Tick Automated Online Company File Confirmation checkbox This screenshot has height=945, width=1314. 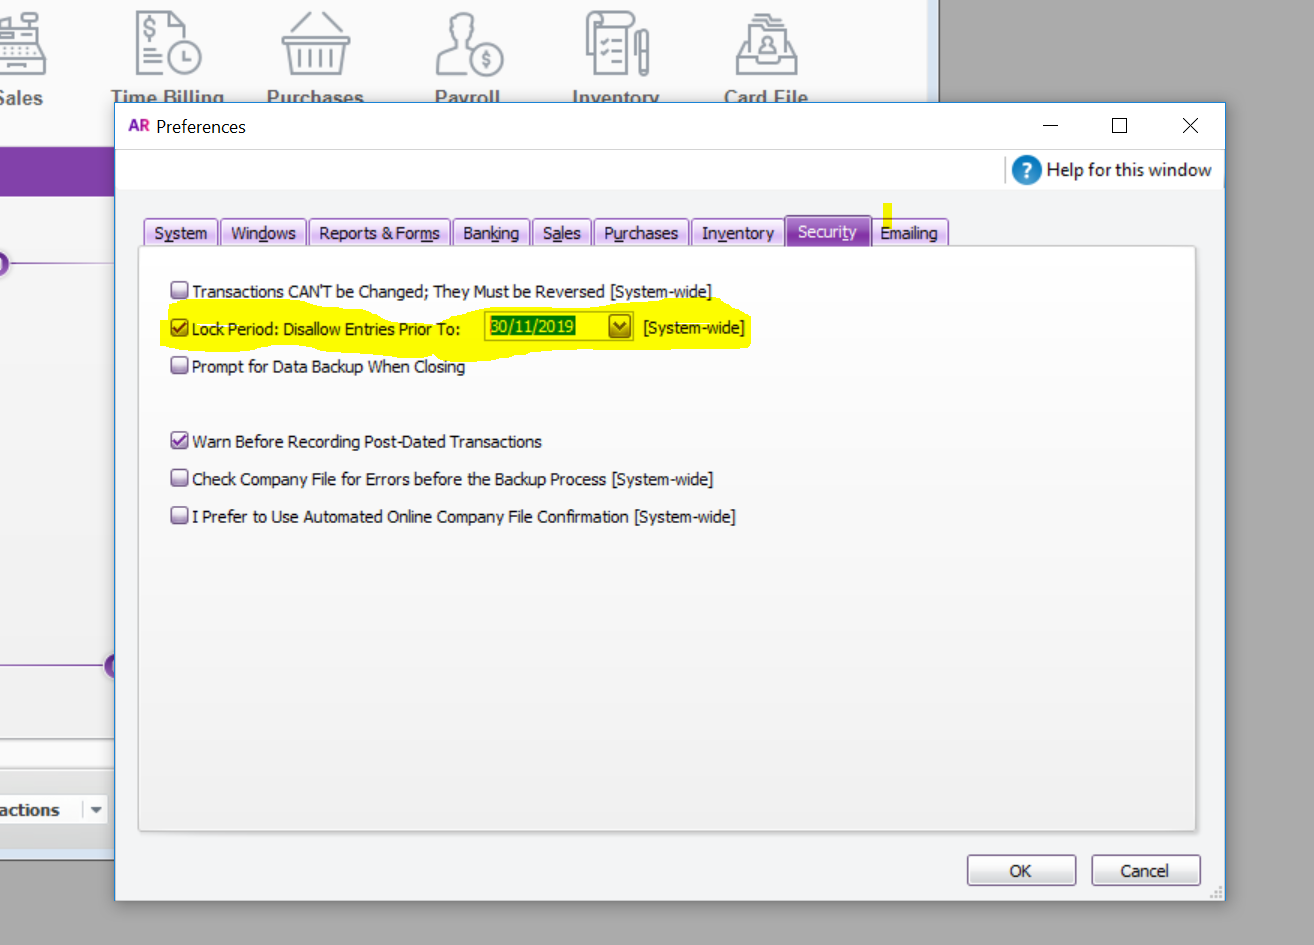[179, 516]
